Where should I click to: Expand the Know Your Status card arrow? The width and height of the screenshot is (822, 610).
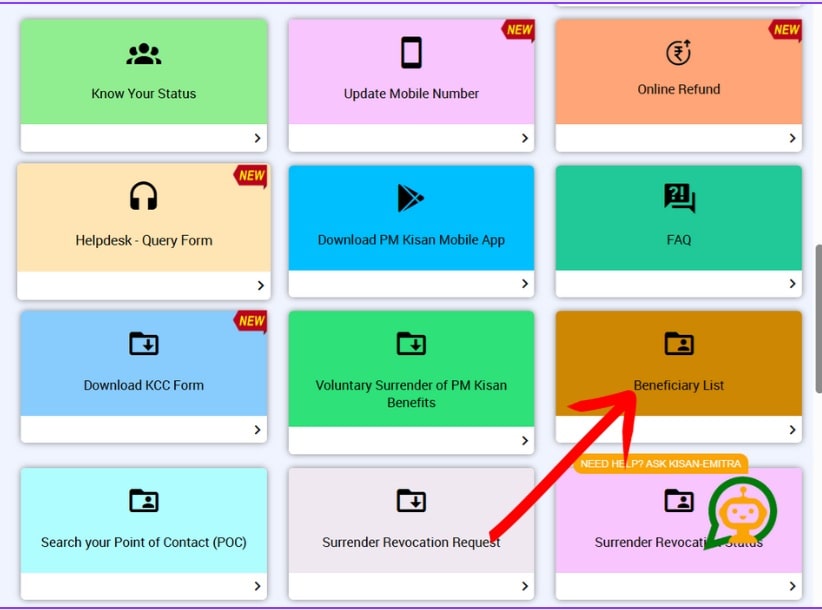pyautogui.click(x=257, y=138)
